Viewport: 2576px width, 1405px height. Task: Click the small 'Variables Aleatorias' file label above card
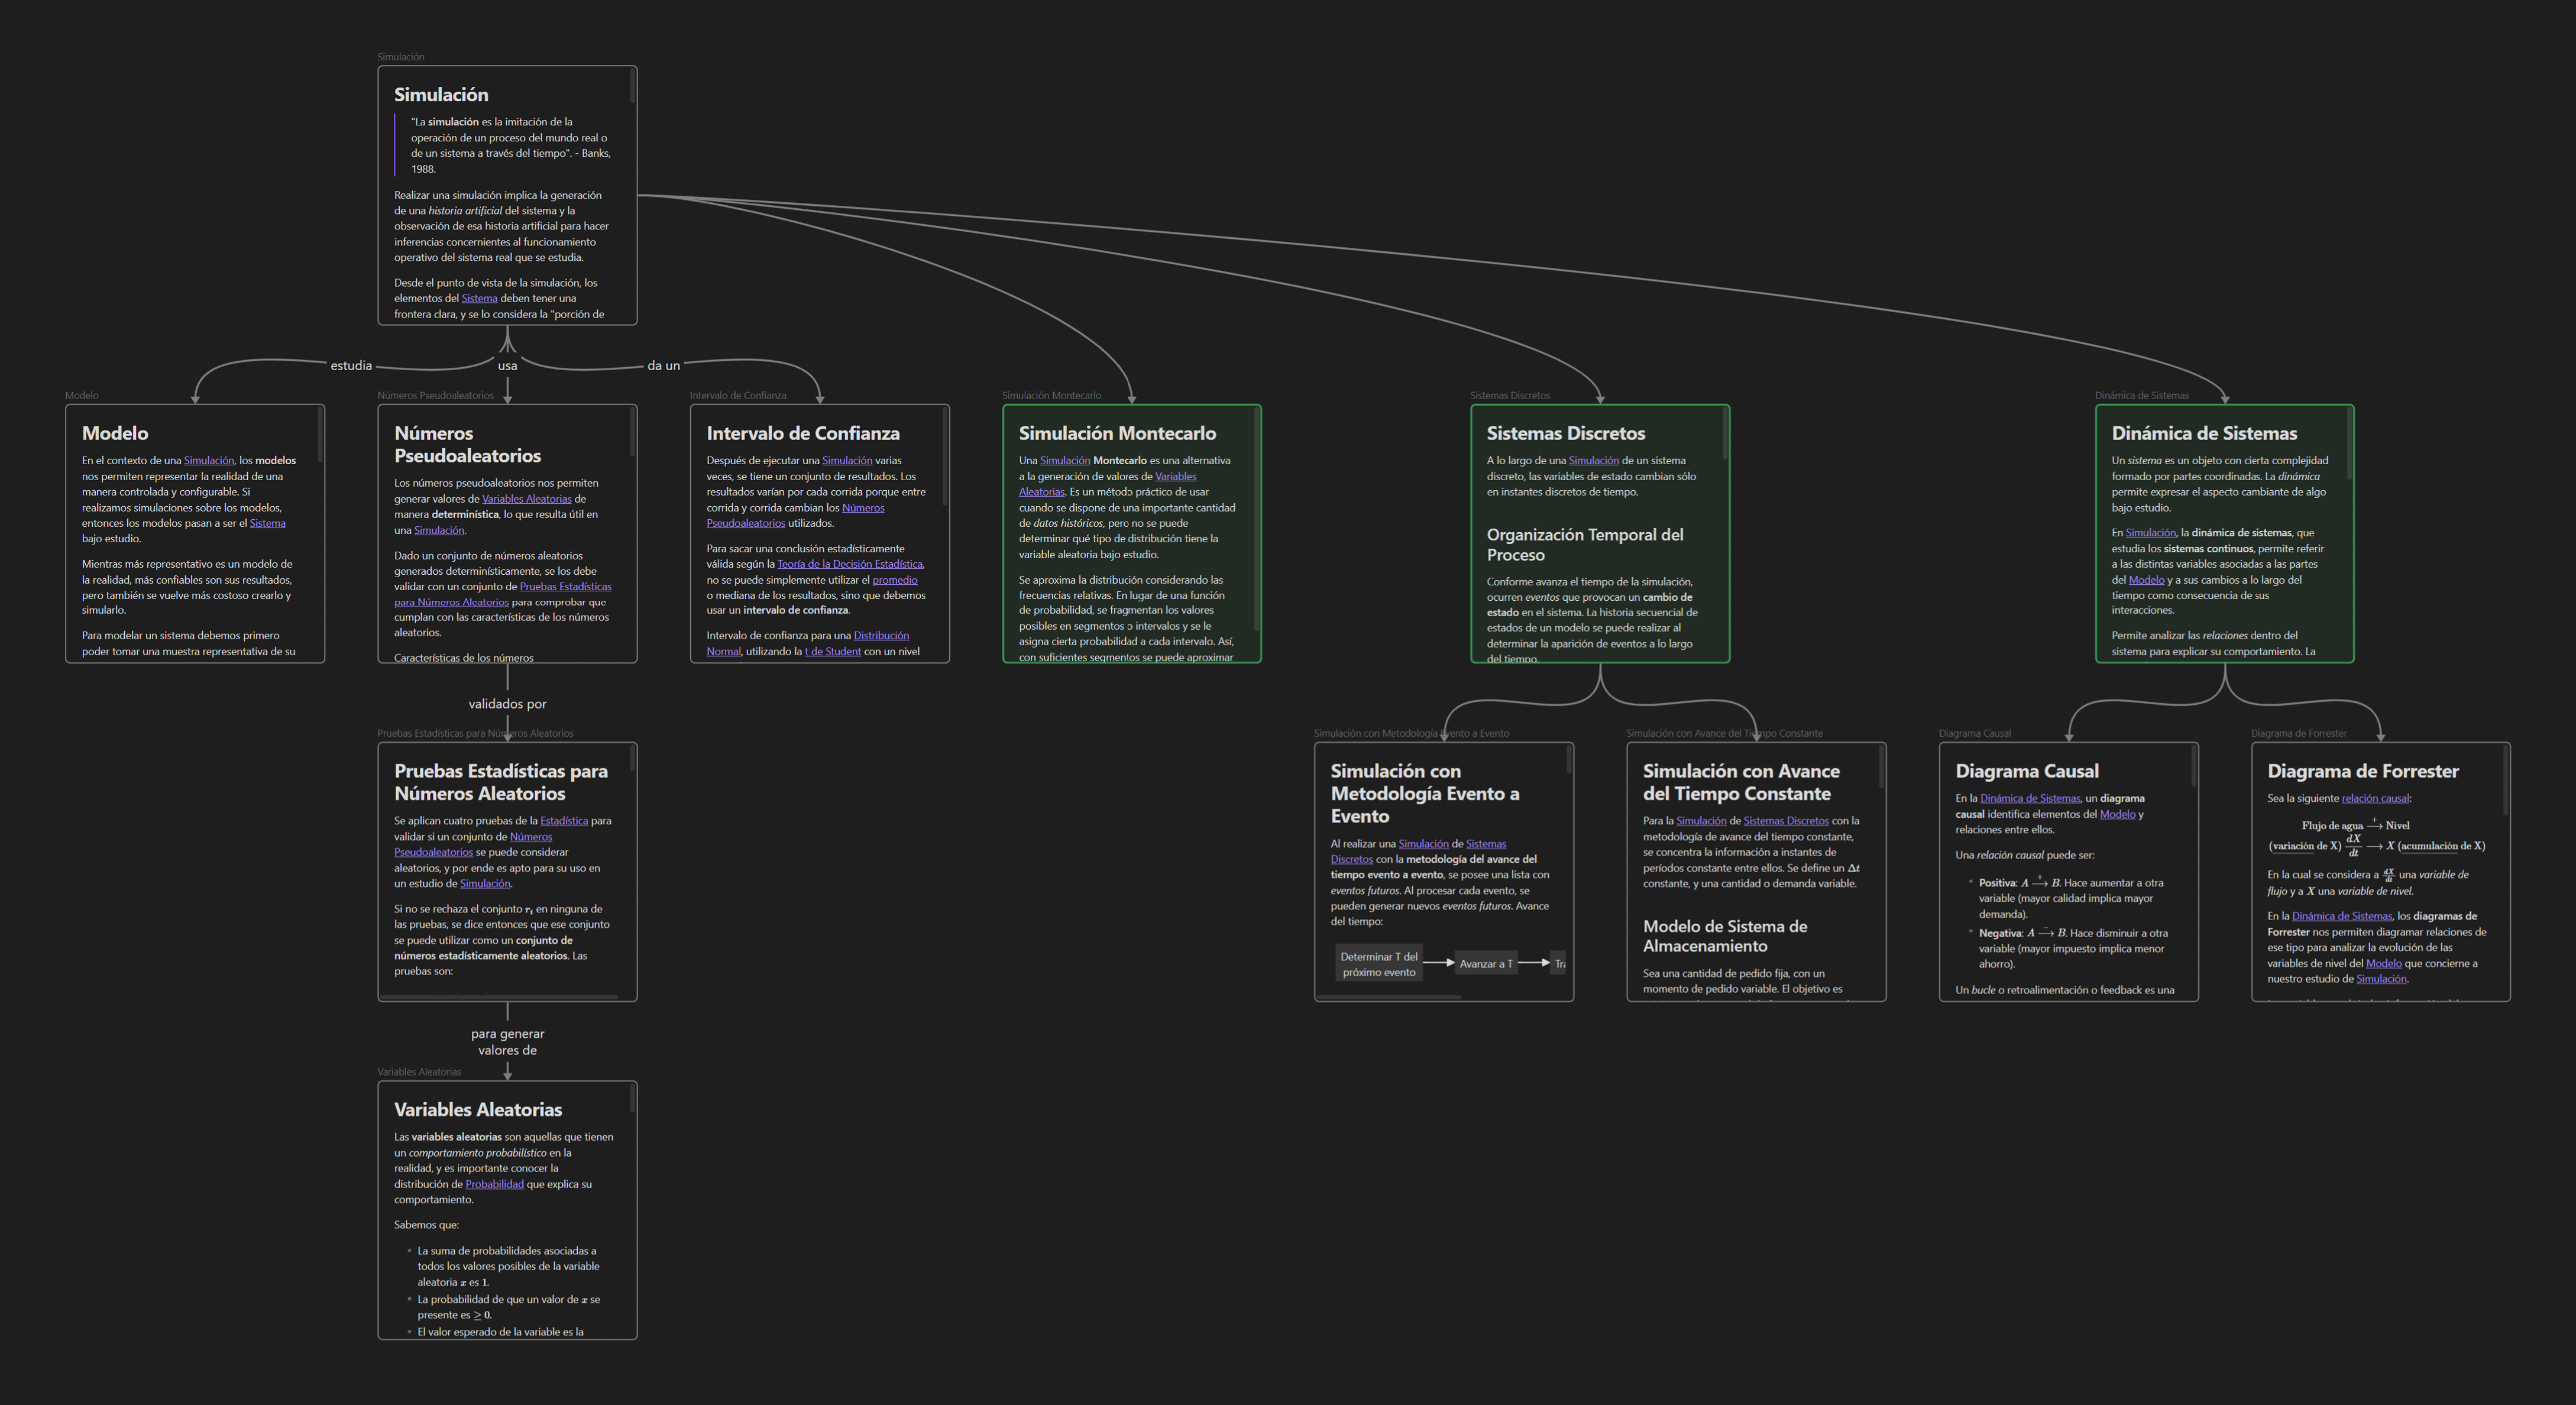pyautogui.click(x=419, y=1072)
